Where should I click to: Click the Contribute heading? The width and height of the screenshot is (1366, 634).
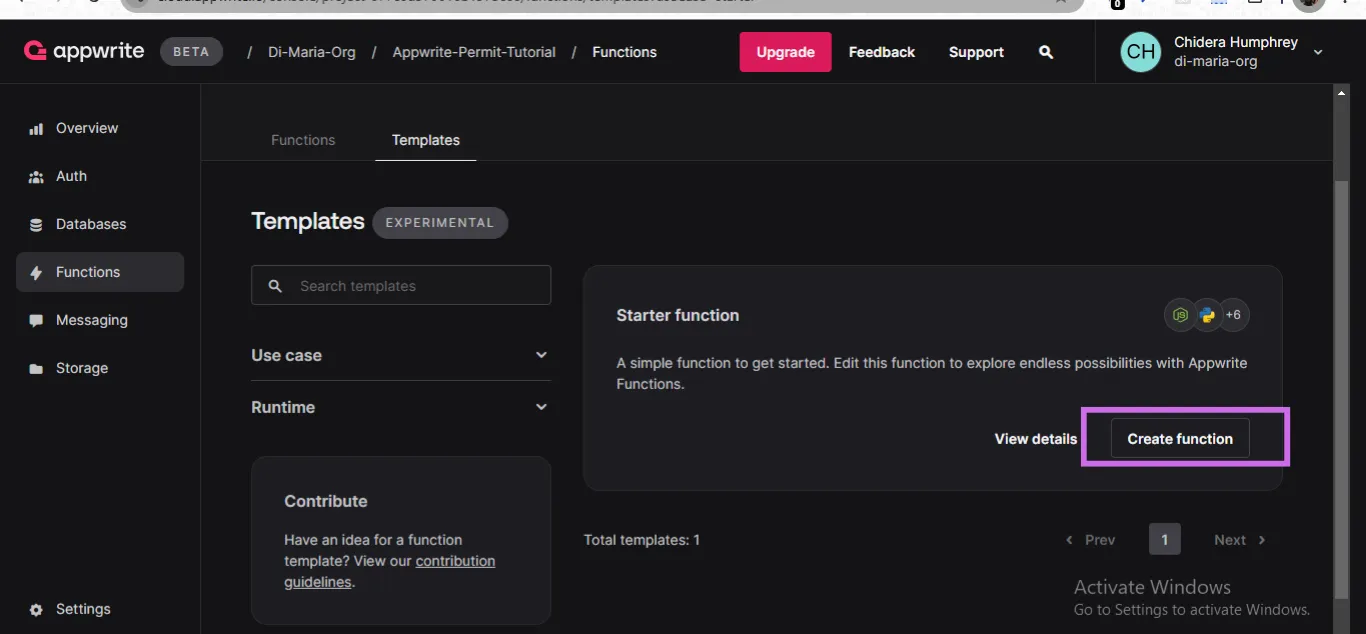pos(326,501)
